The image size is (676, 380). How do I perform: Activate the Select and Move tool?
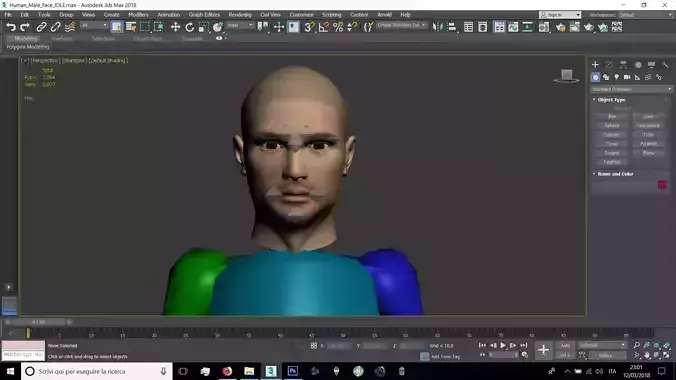coord(175,27)
